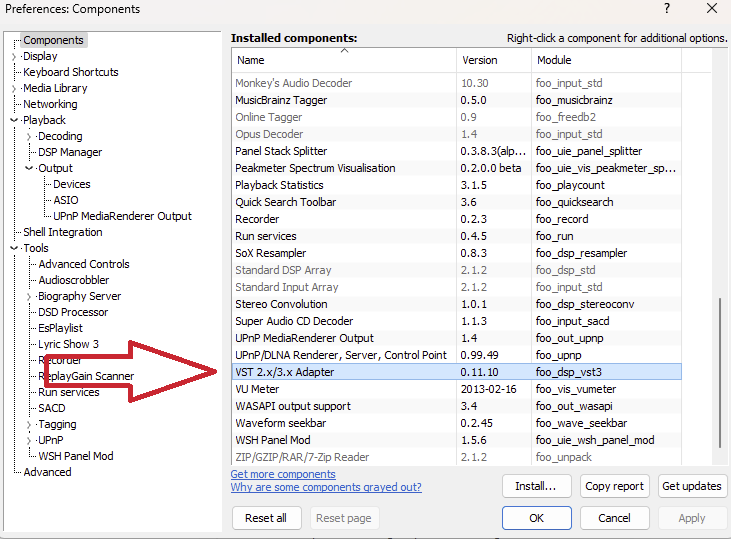Select Components in the preferences tree
This screenshot has height=539, width=731.
click(x=54, y=41)
